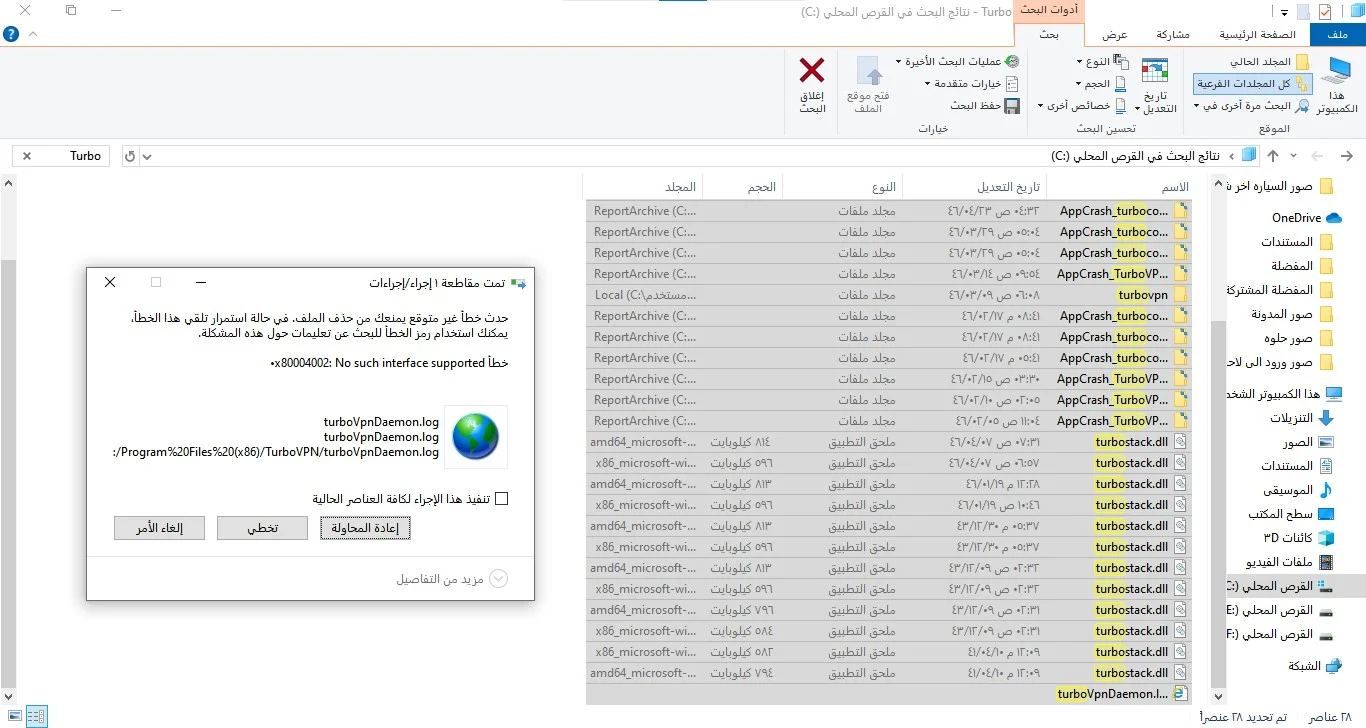1366x728 pixels.
Task: Open Other properties filter dropdown
Action: 1083,106
